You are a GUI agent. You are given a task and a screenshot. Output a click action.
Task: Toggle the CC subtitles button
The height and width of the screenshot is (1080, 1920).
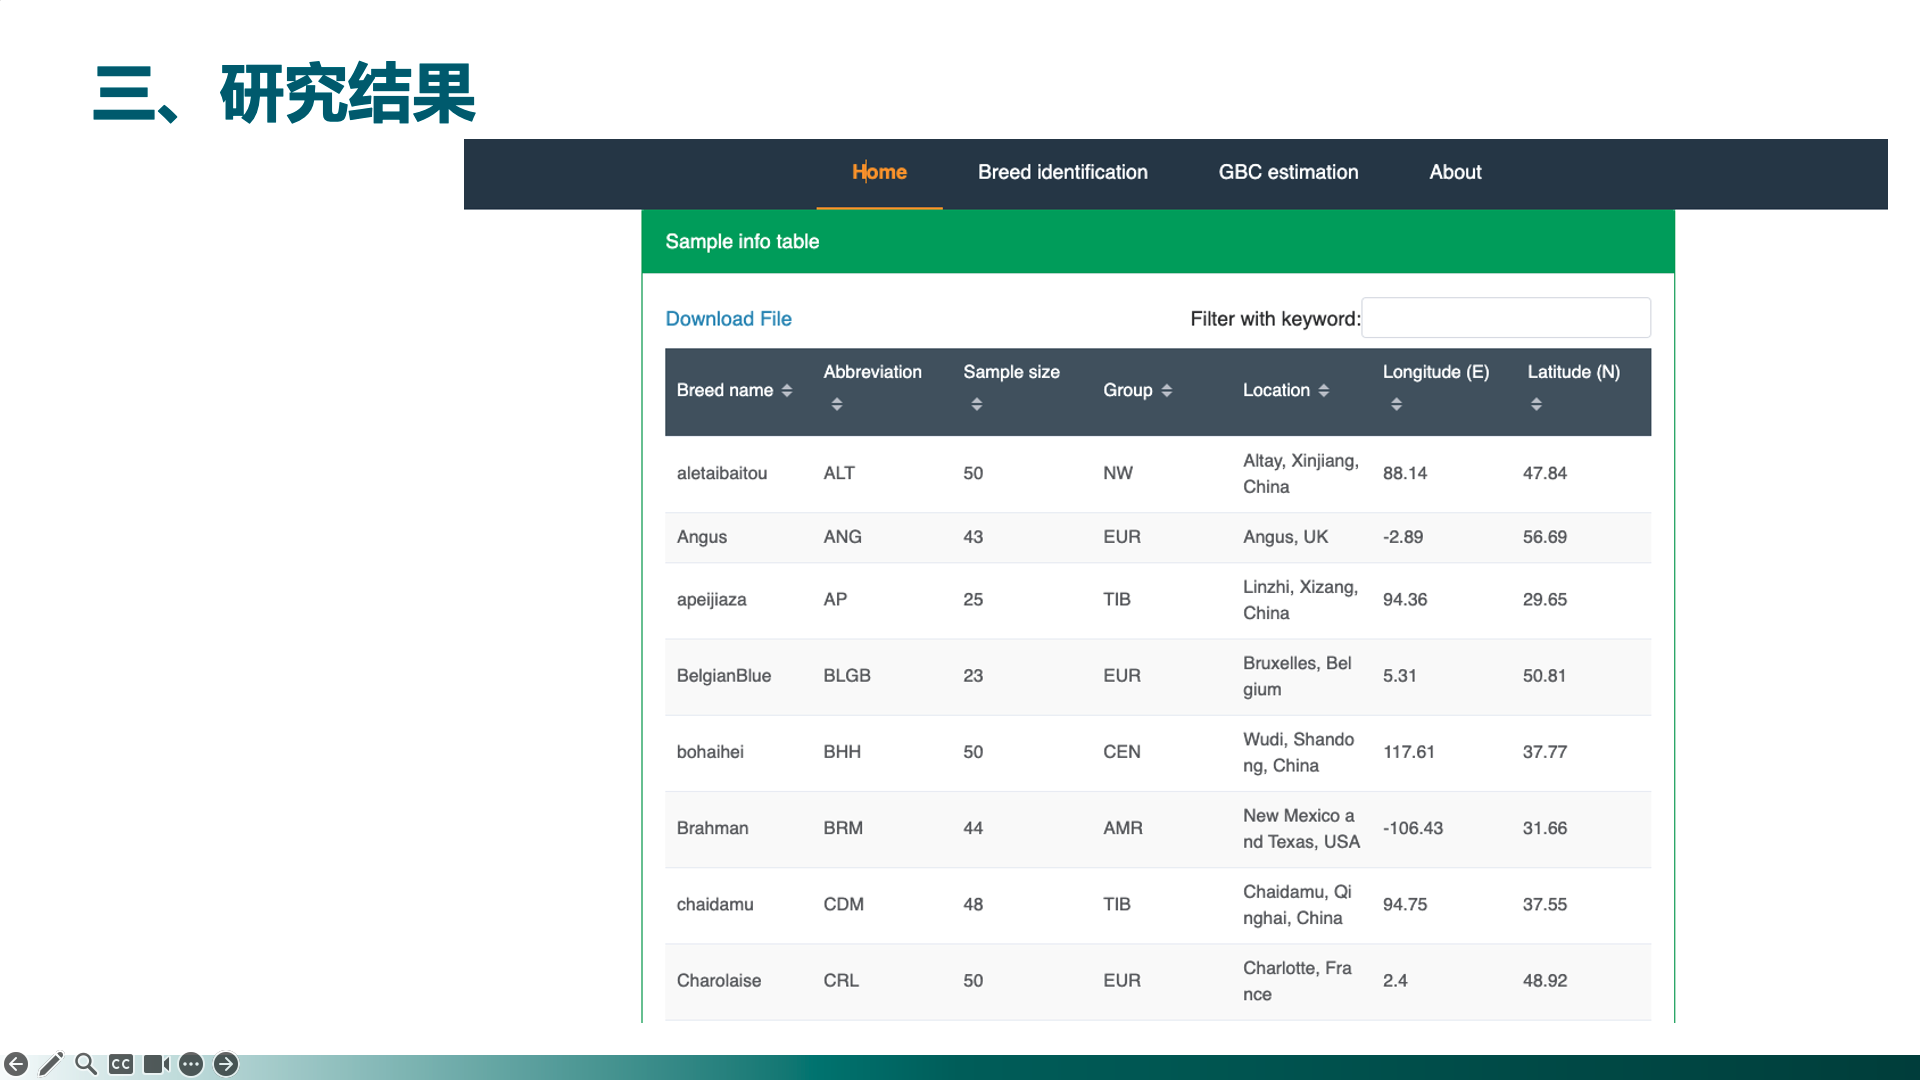pos(121,1064)
